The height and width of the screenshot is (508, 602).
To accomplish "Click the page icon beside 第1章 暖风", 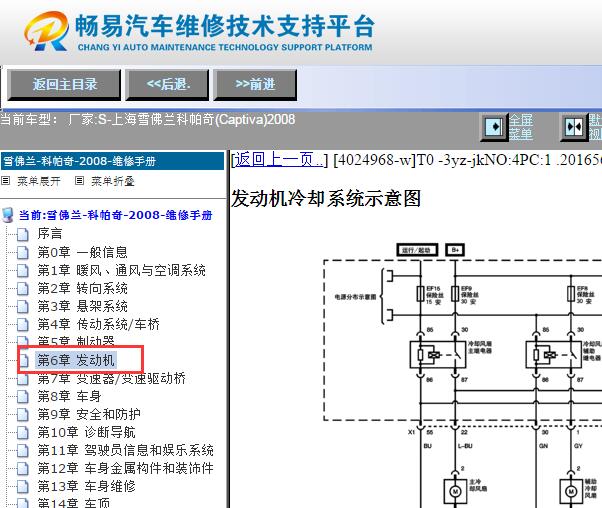I will pos(23,271).
